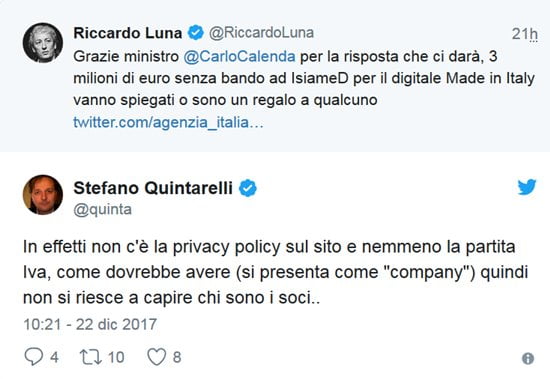Click the reply count 4
This screenshot has width=550, height=379.
click(54, 358)
